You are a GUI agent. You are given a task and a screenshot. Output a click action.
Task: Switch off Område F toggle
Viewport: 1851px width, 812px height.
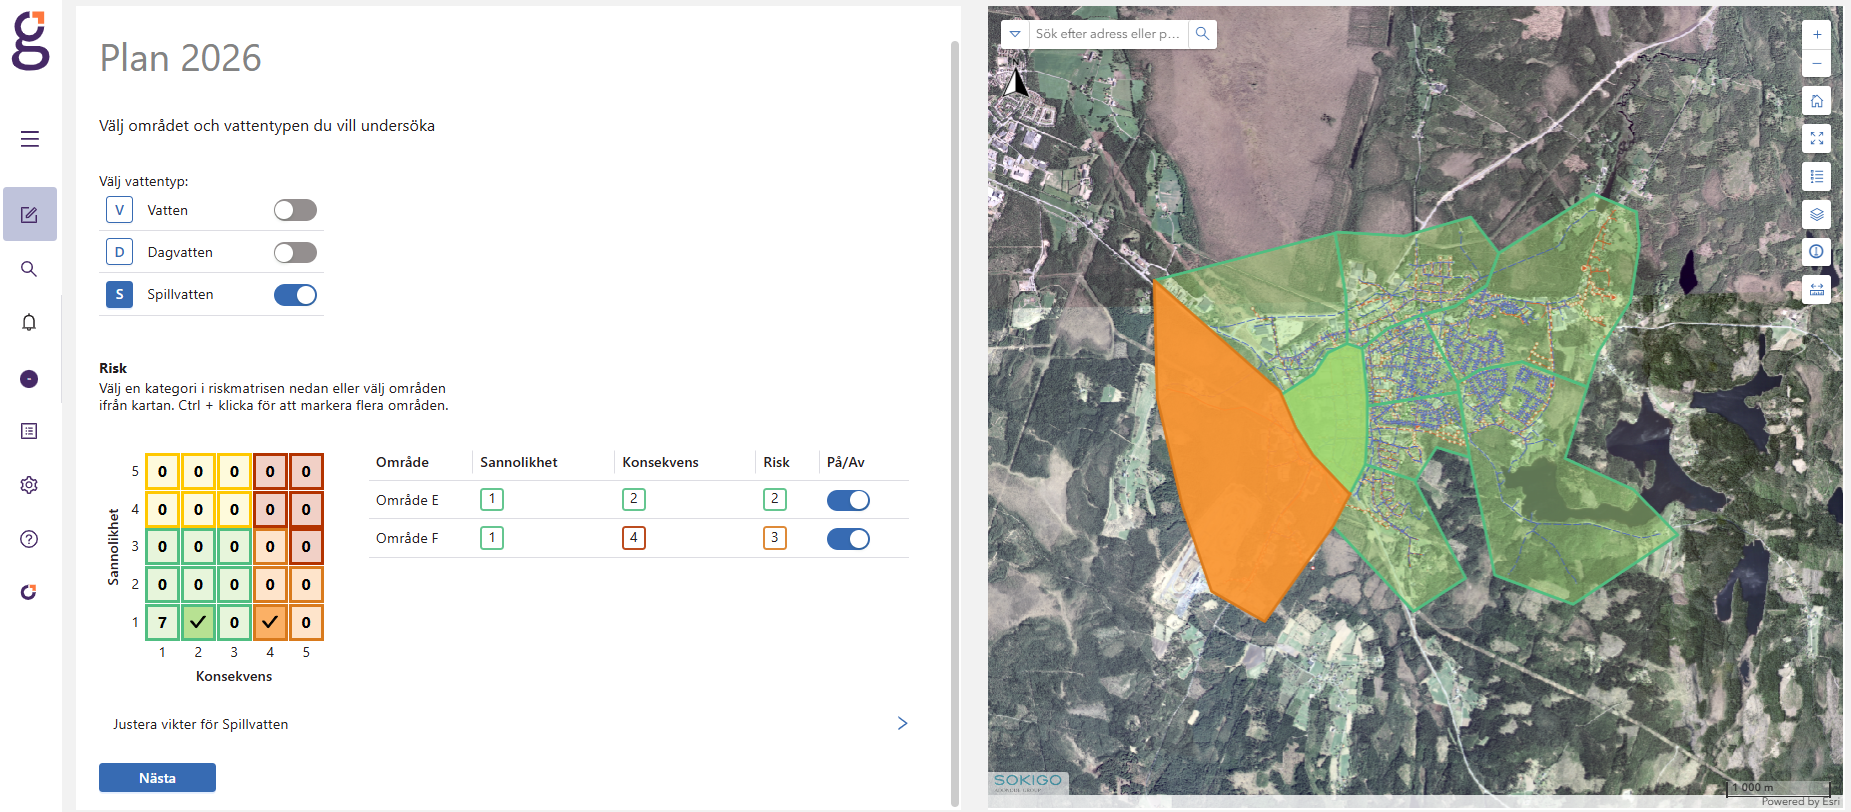click(x=848, y=539)
